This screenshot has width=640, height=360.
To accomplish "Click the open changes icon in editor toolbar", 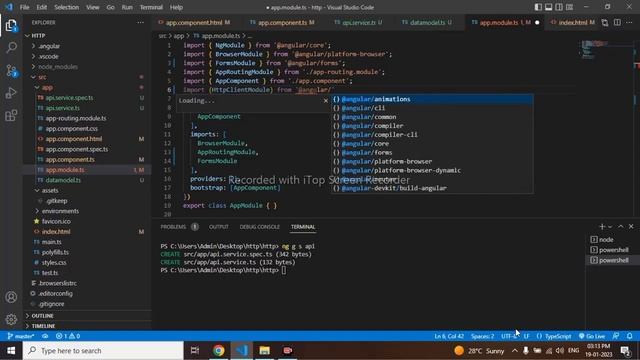I will coord(604,22).
